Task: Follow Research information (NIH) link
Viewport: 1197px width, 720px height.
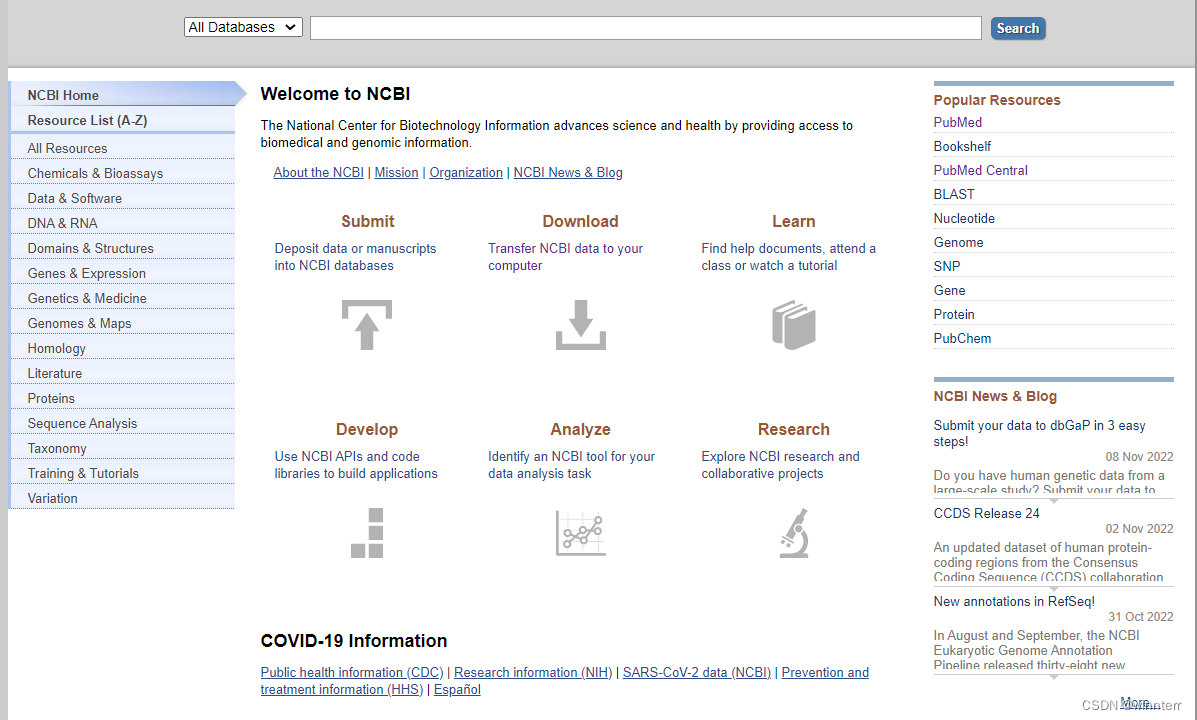Action: click(533, 672)
